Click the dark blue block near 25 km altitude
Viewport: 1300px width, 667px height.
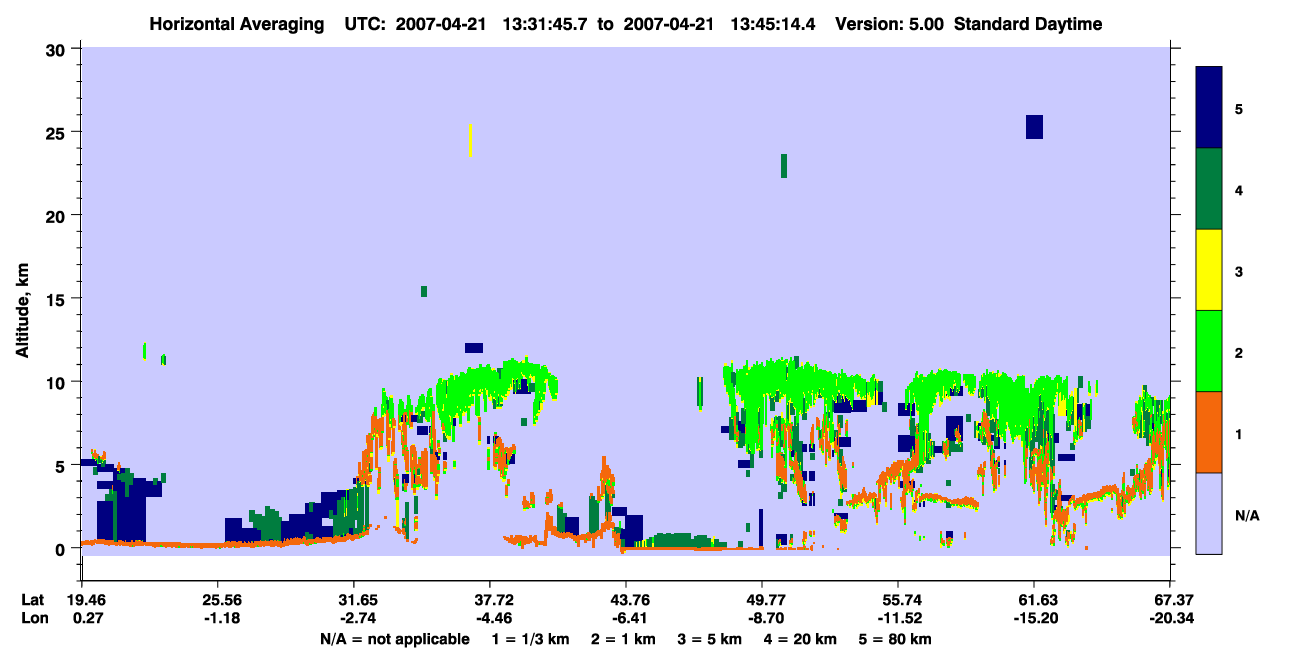tap(1034, 127)
